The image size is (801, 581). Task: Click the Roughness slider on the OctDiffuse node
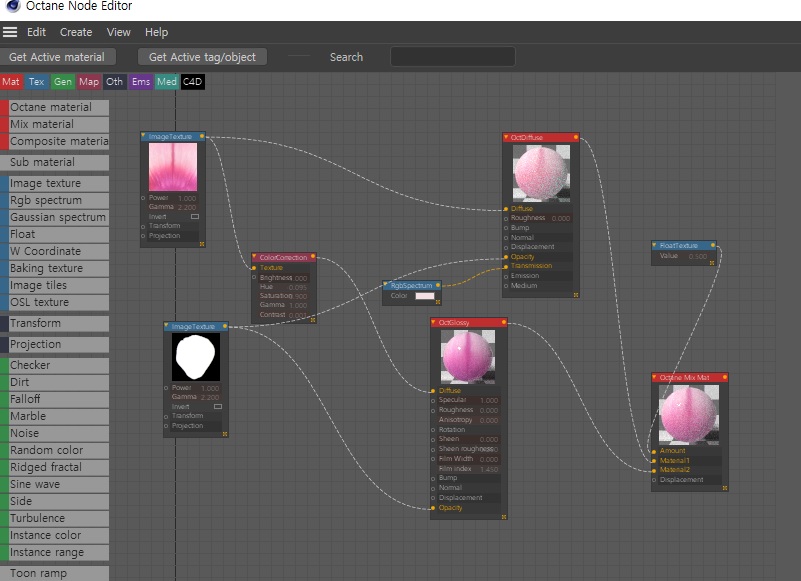click(540, 218)
